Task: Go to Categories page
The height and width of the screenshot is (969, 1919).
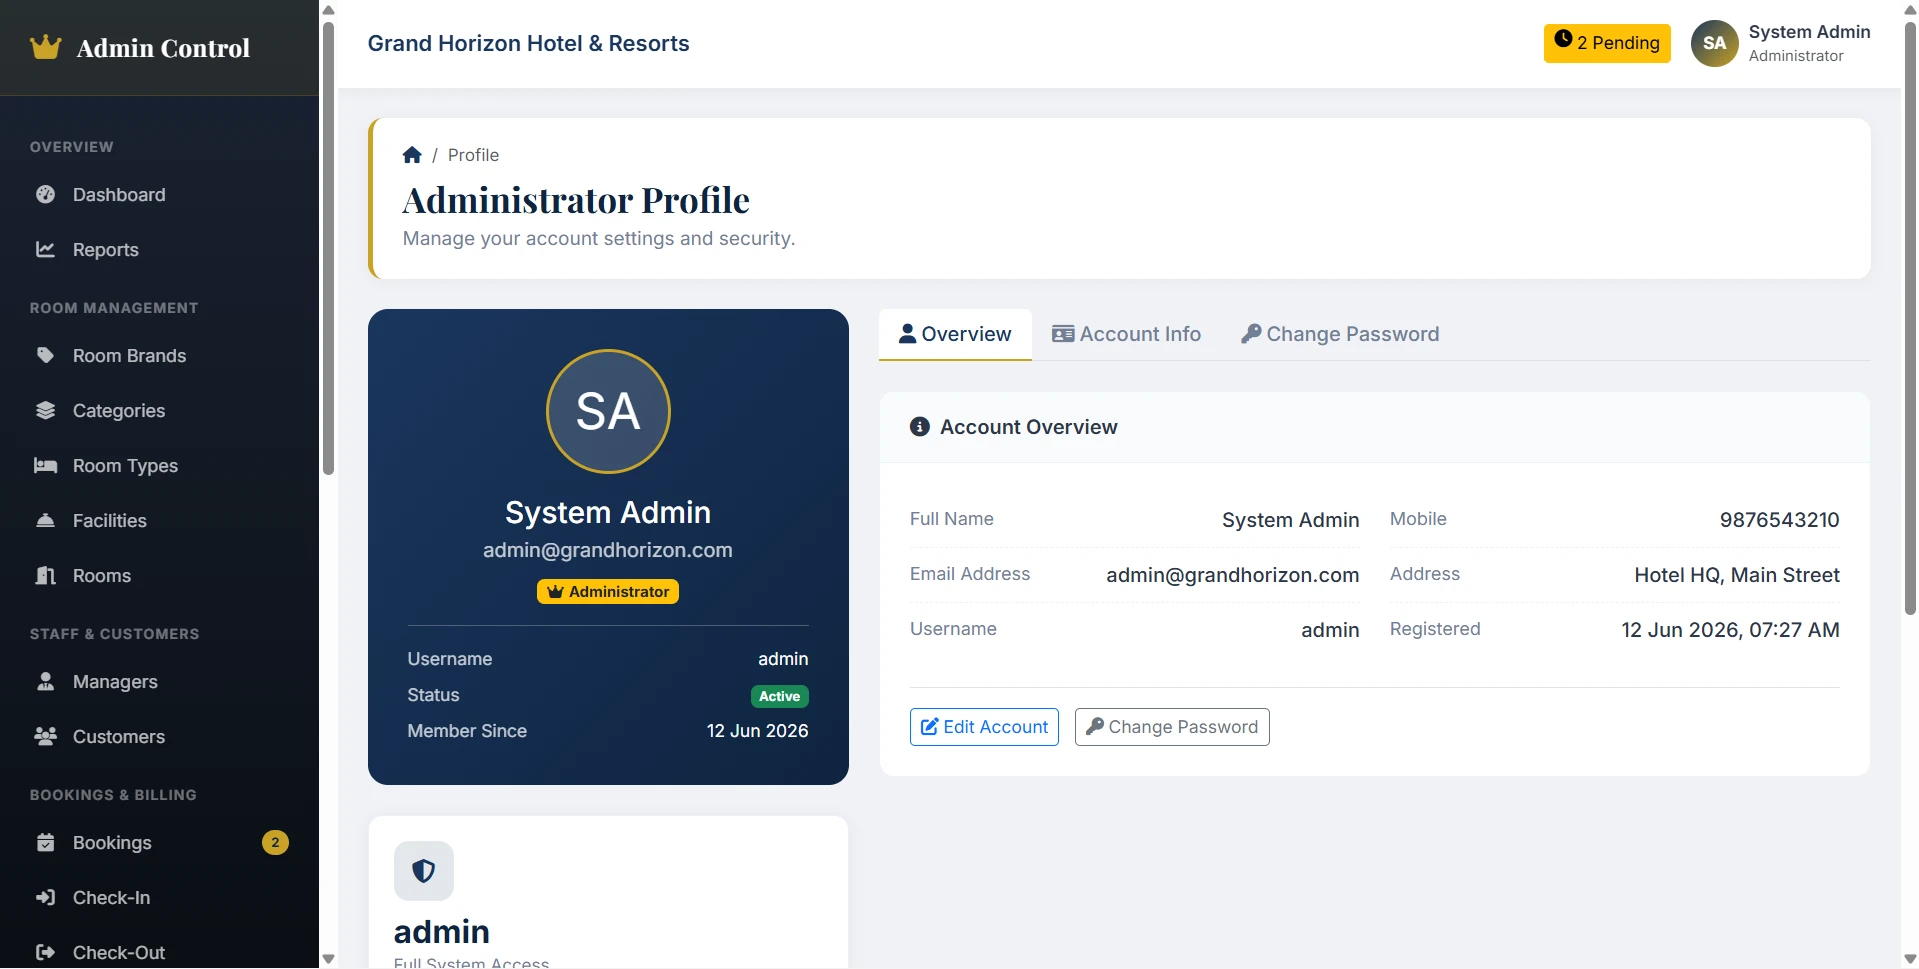Action: pyautogui.click(x=160, y=410)
